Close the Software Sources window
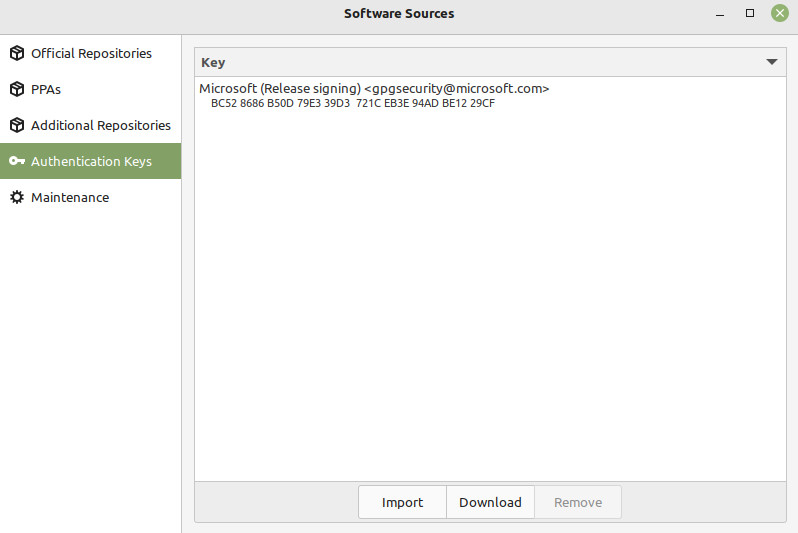The image size is (798, 533). point(780,13)
